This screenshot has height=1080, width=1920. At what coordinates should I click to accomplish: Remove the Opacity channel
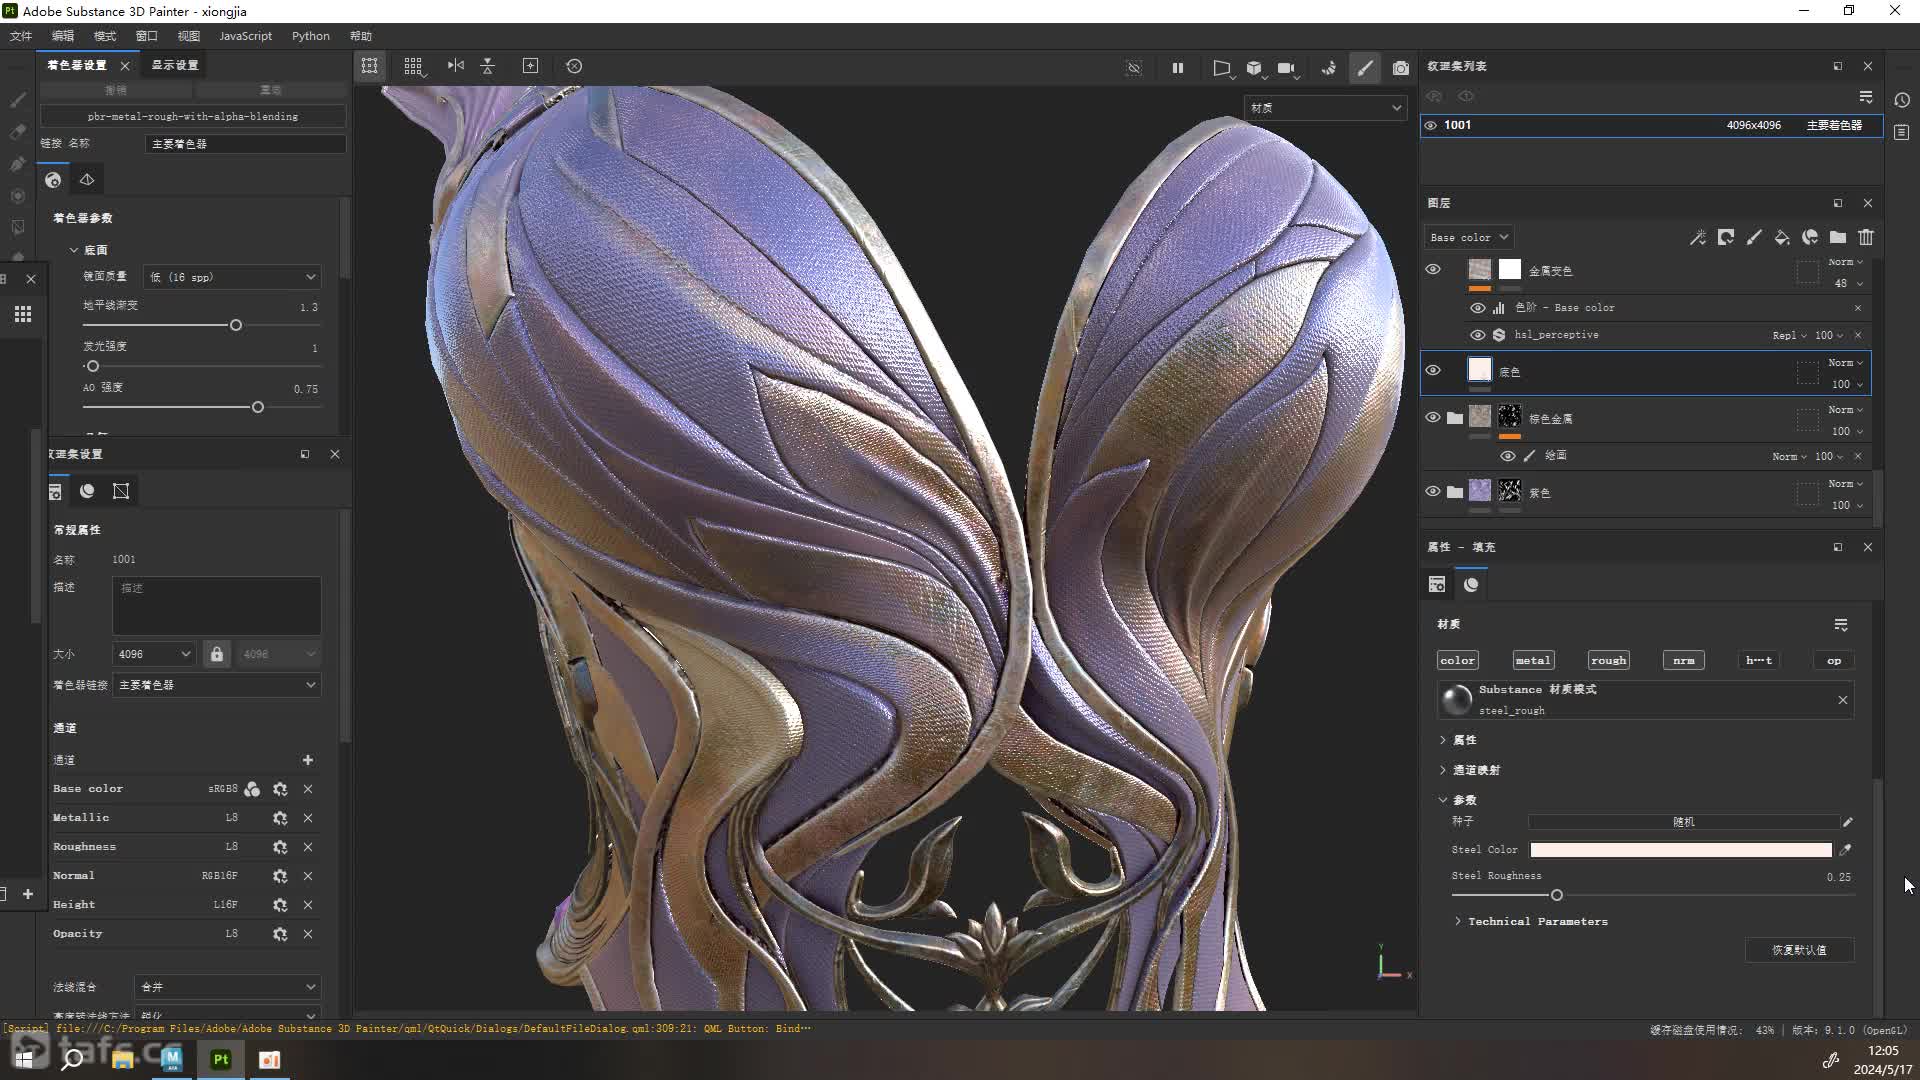tap(308, 934)
